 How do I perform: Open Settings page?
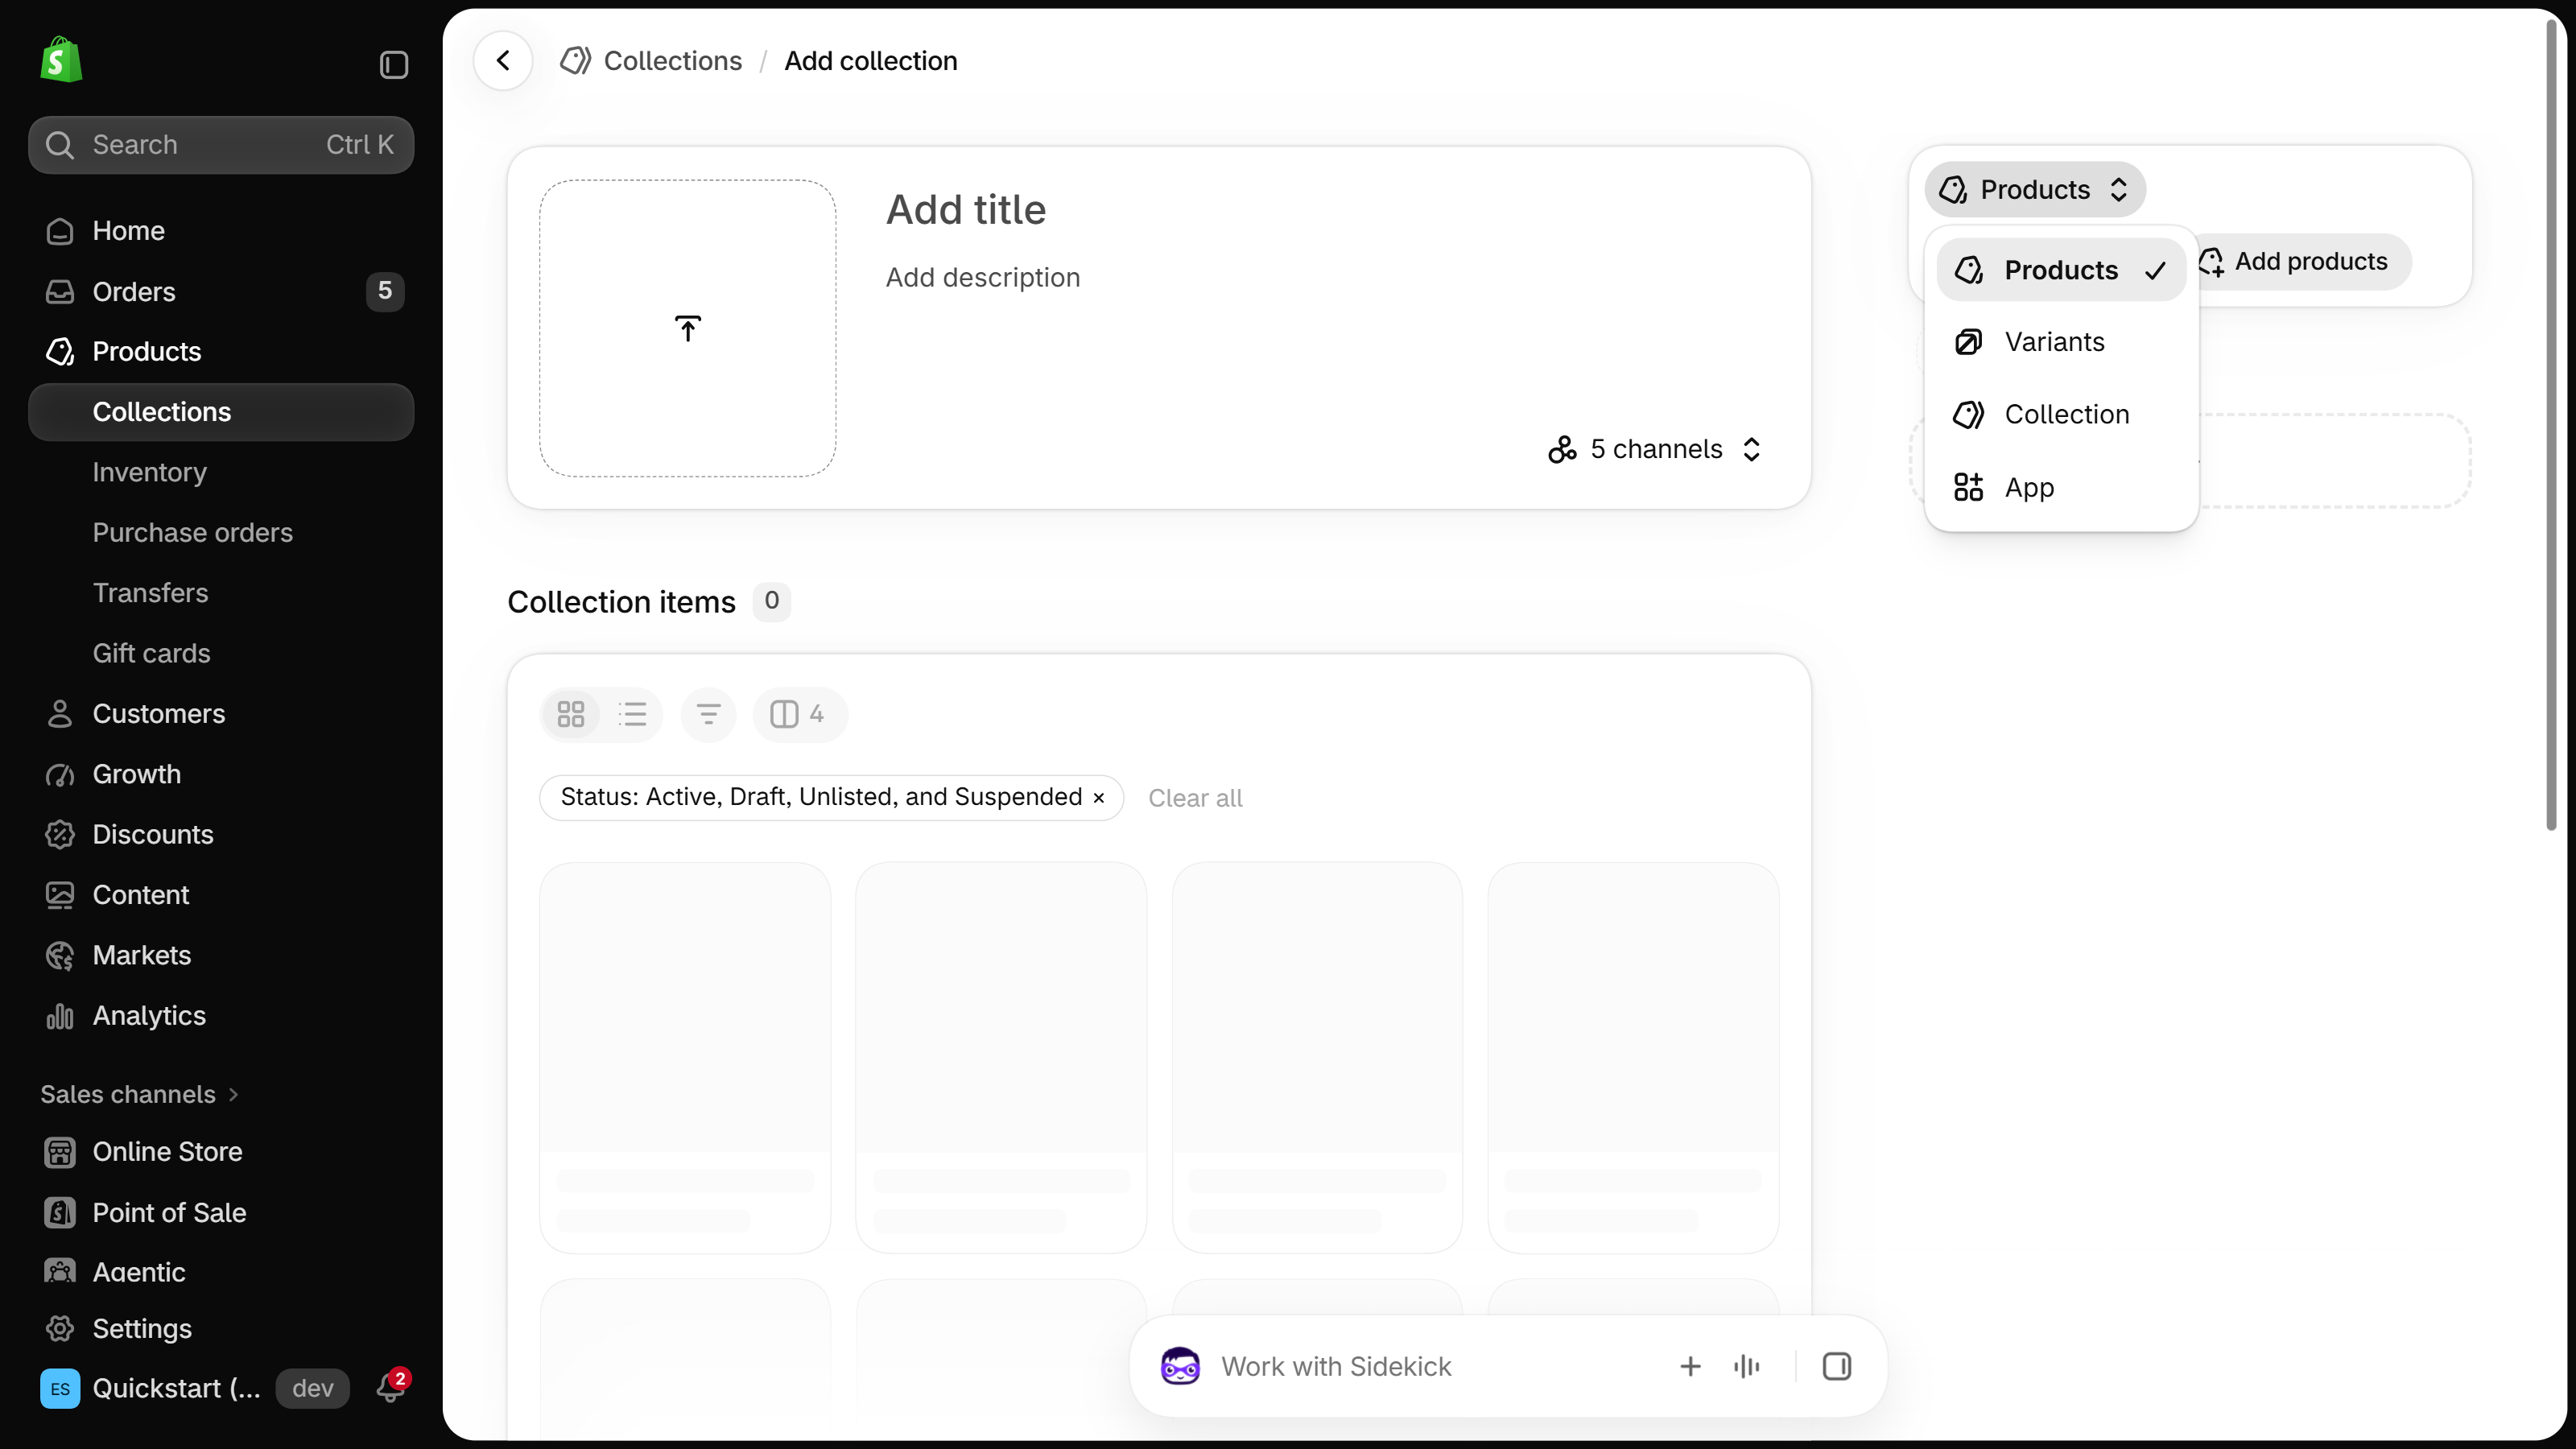point(221,1328)
